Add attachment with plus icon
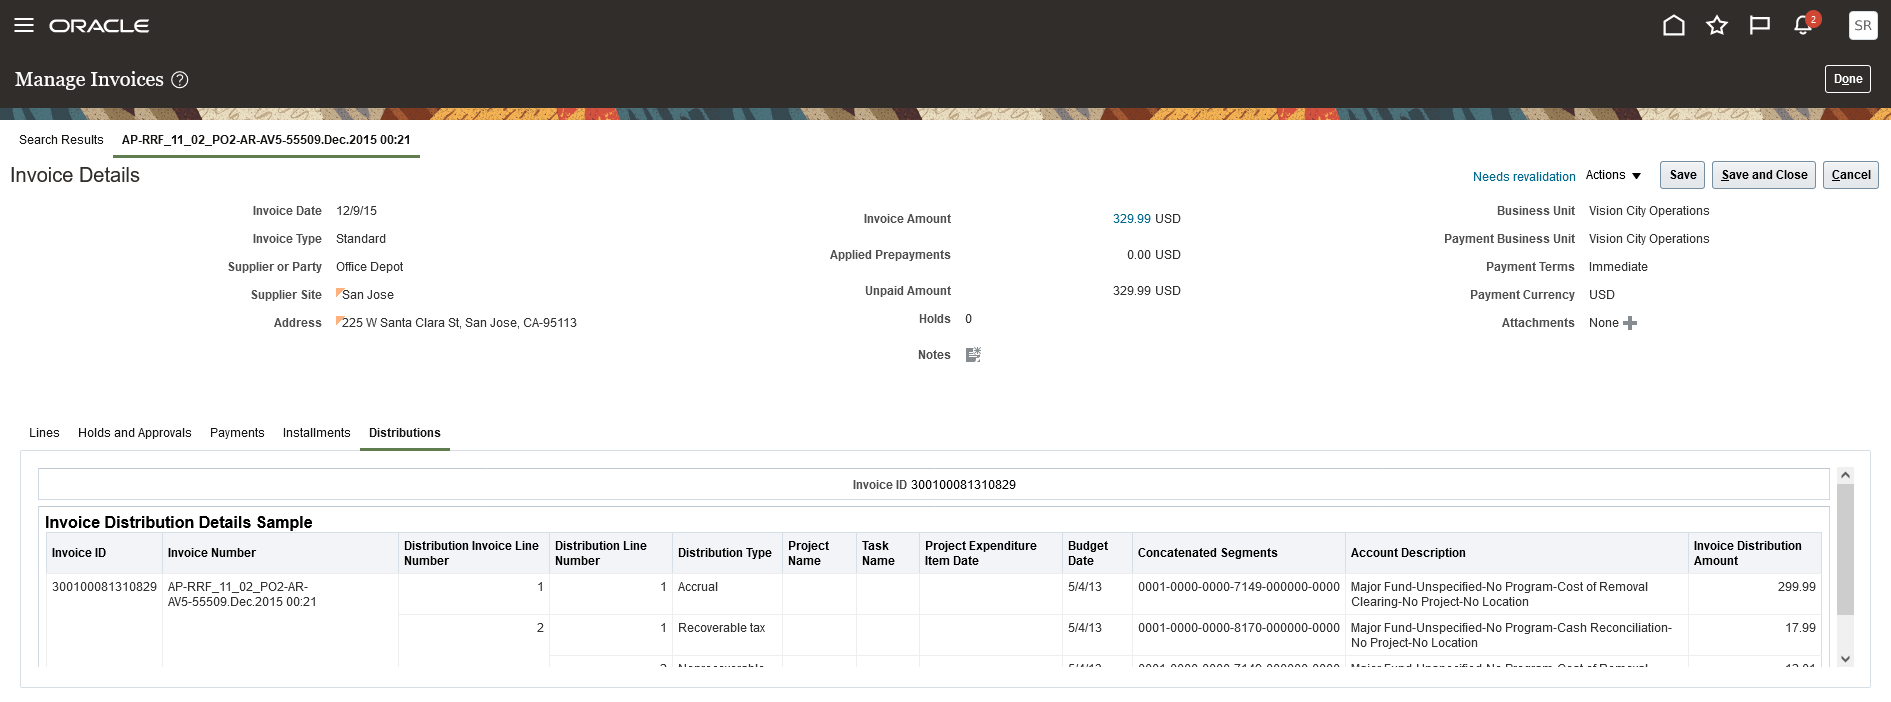 tap(1630, 323)
